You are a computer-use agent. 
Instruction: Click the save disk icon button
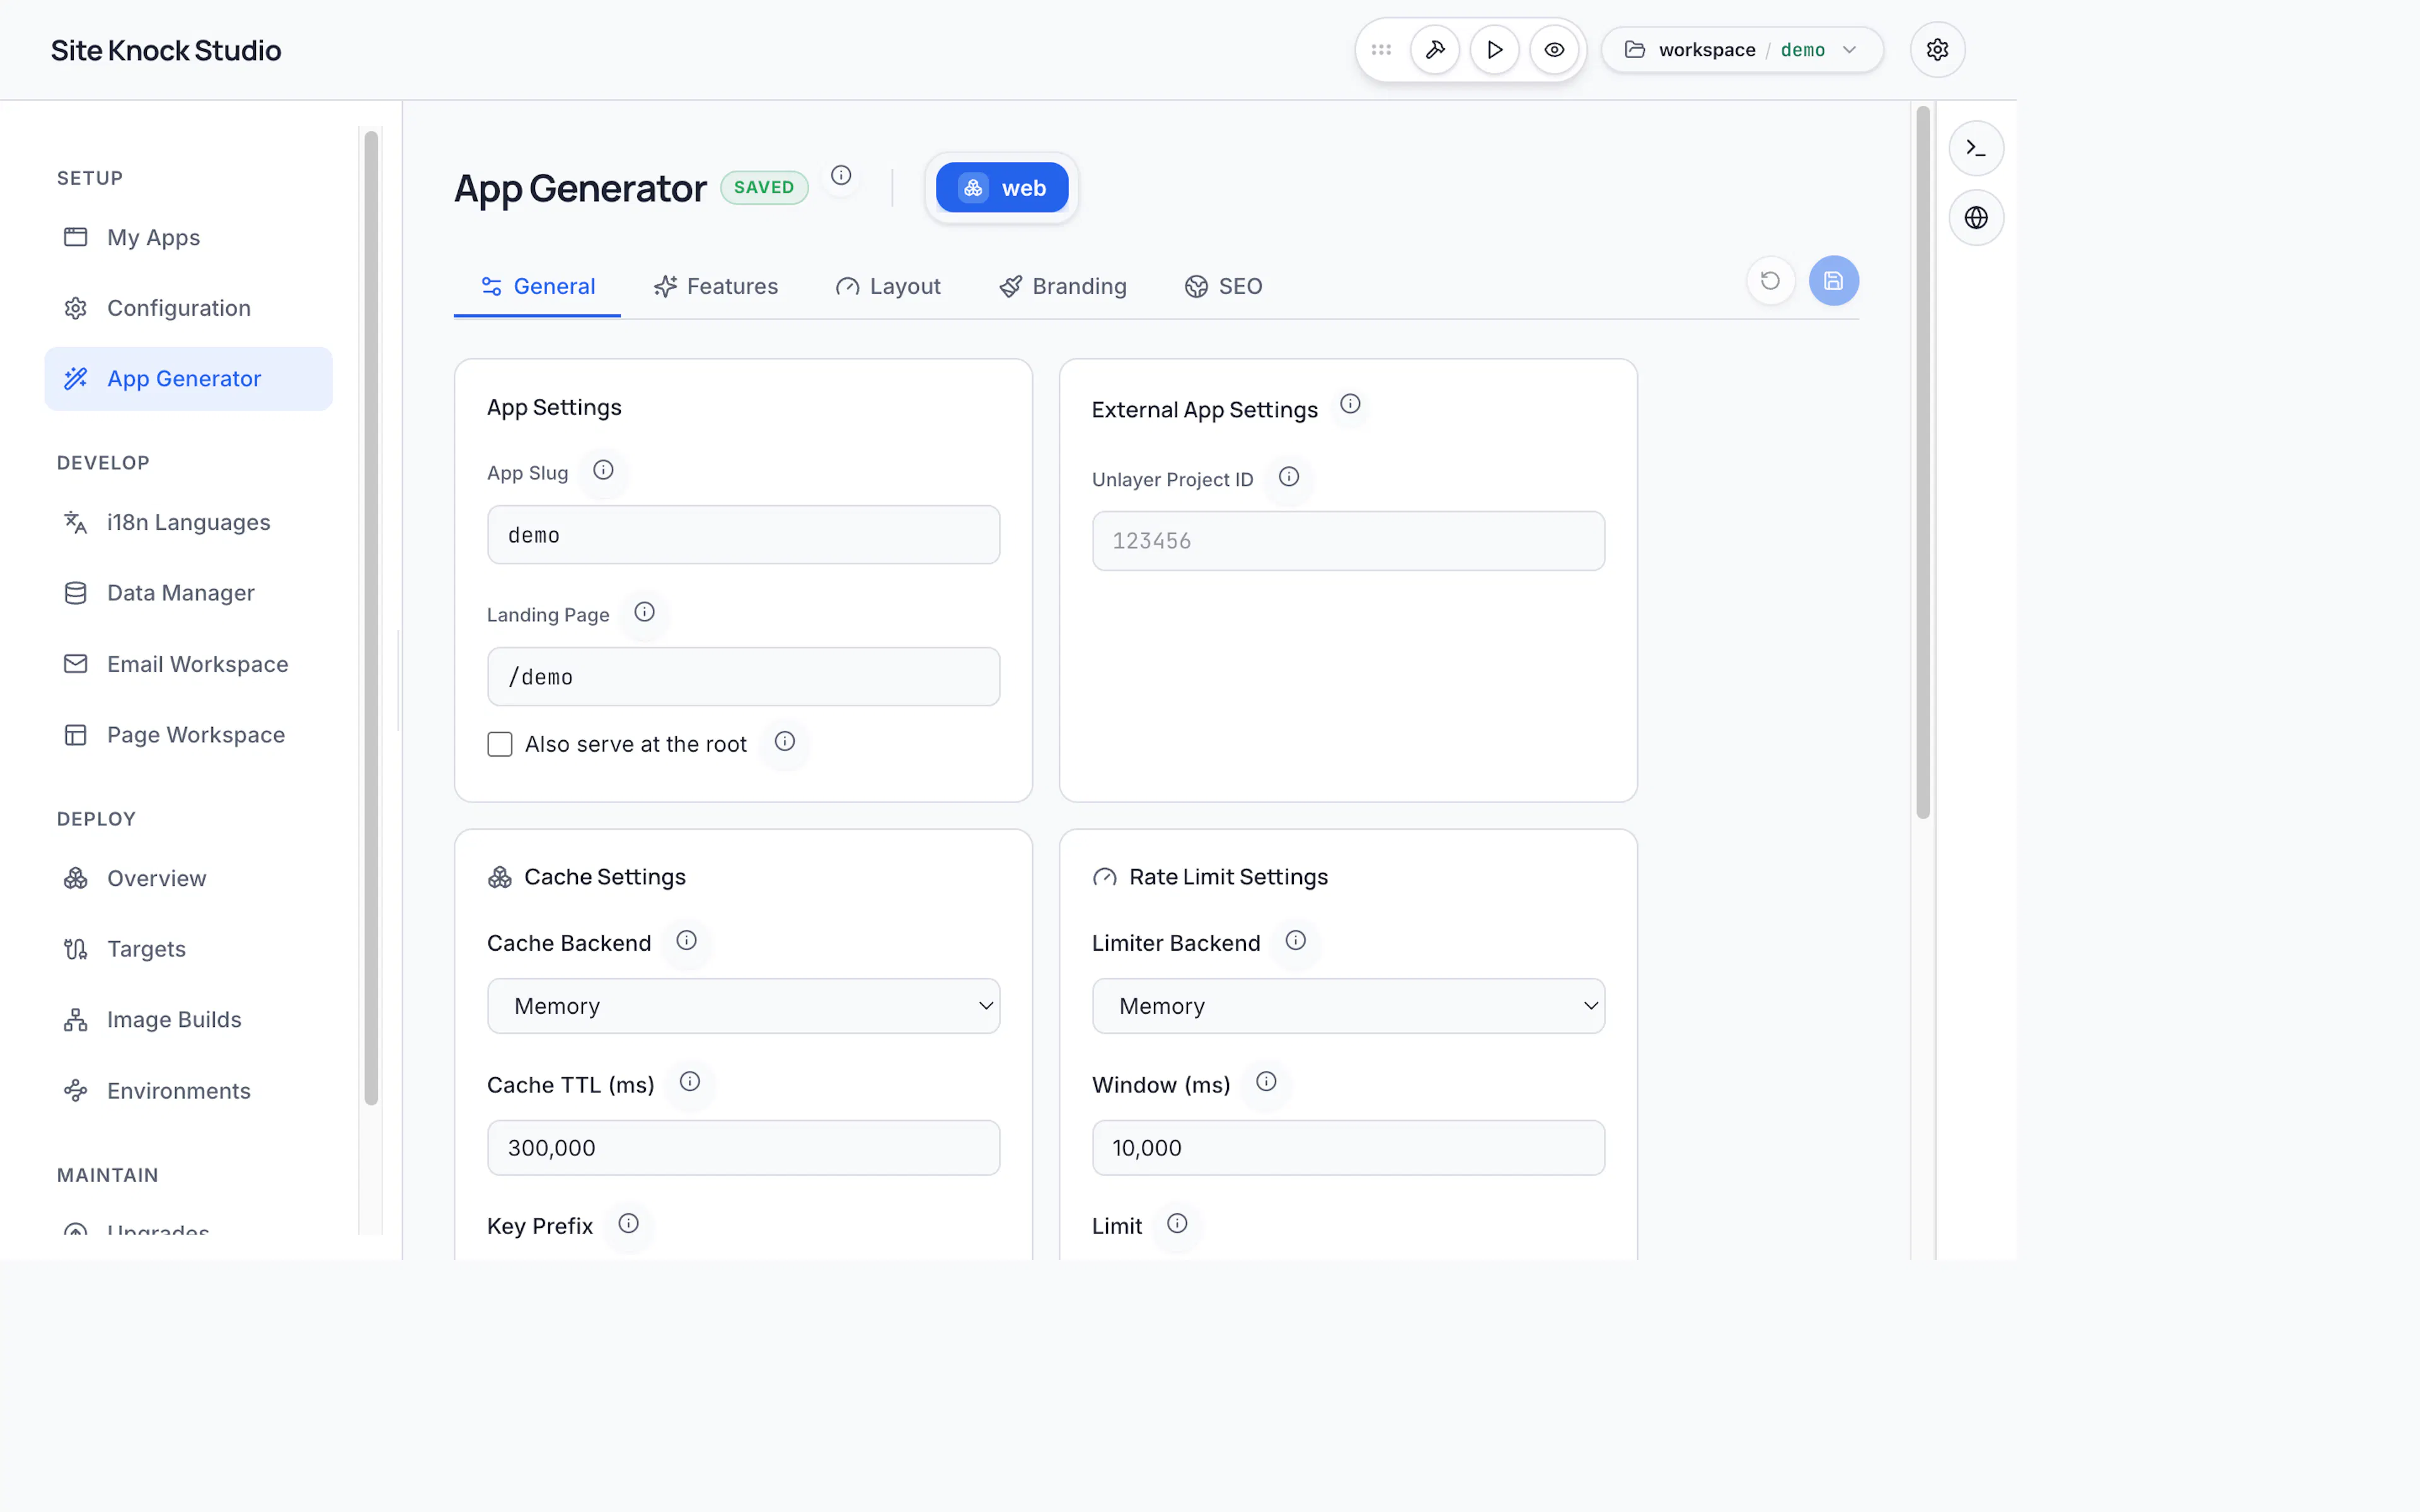point(1833,281)
